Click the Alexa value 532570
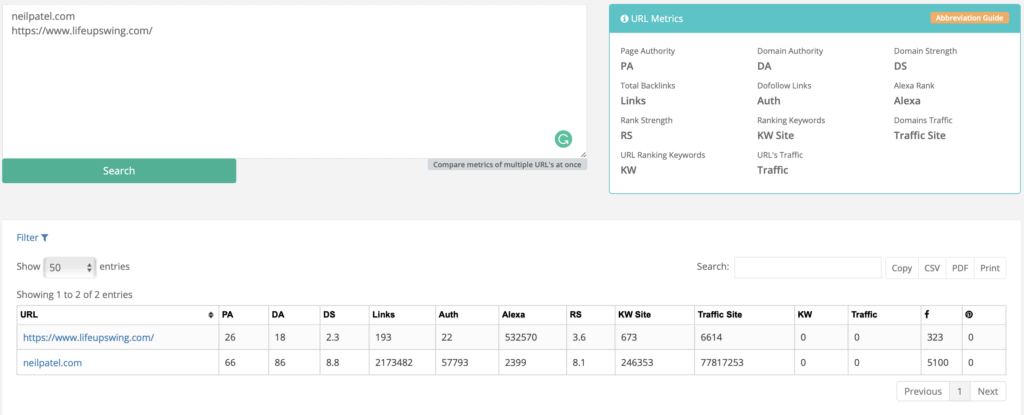 pyautogui.click(x=520, y=338)
